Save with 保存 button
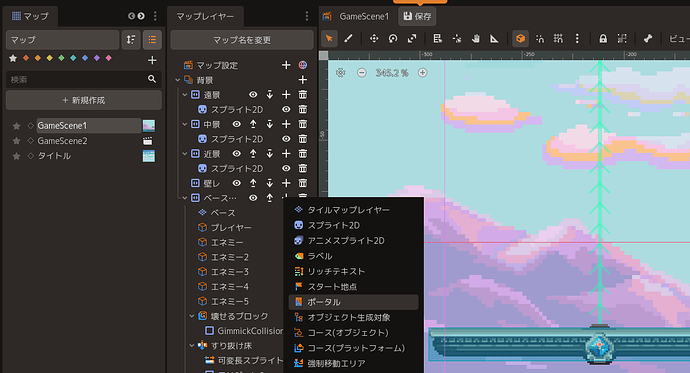This screenshot has height=373, width=690. pyautogui.click(x=417, y=16)
